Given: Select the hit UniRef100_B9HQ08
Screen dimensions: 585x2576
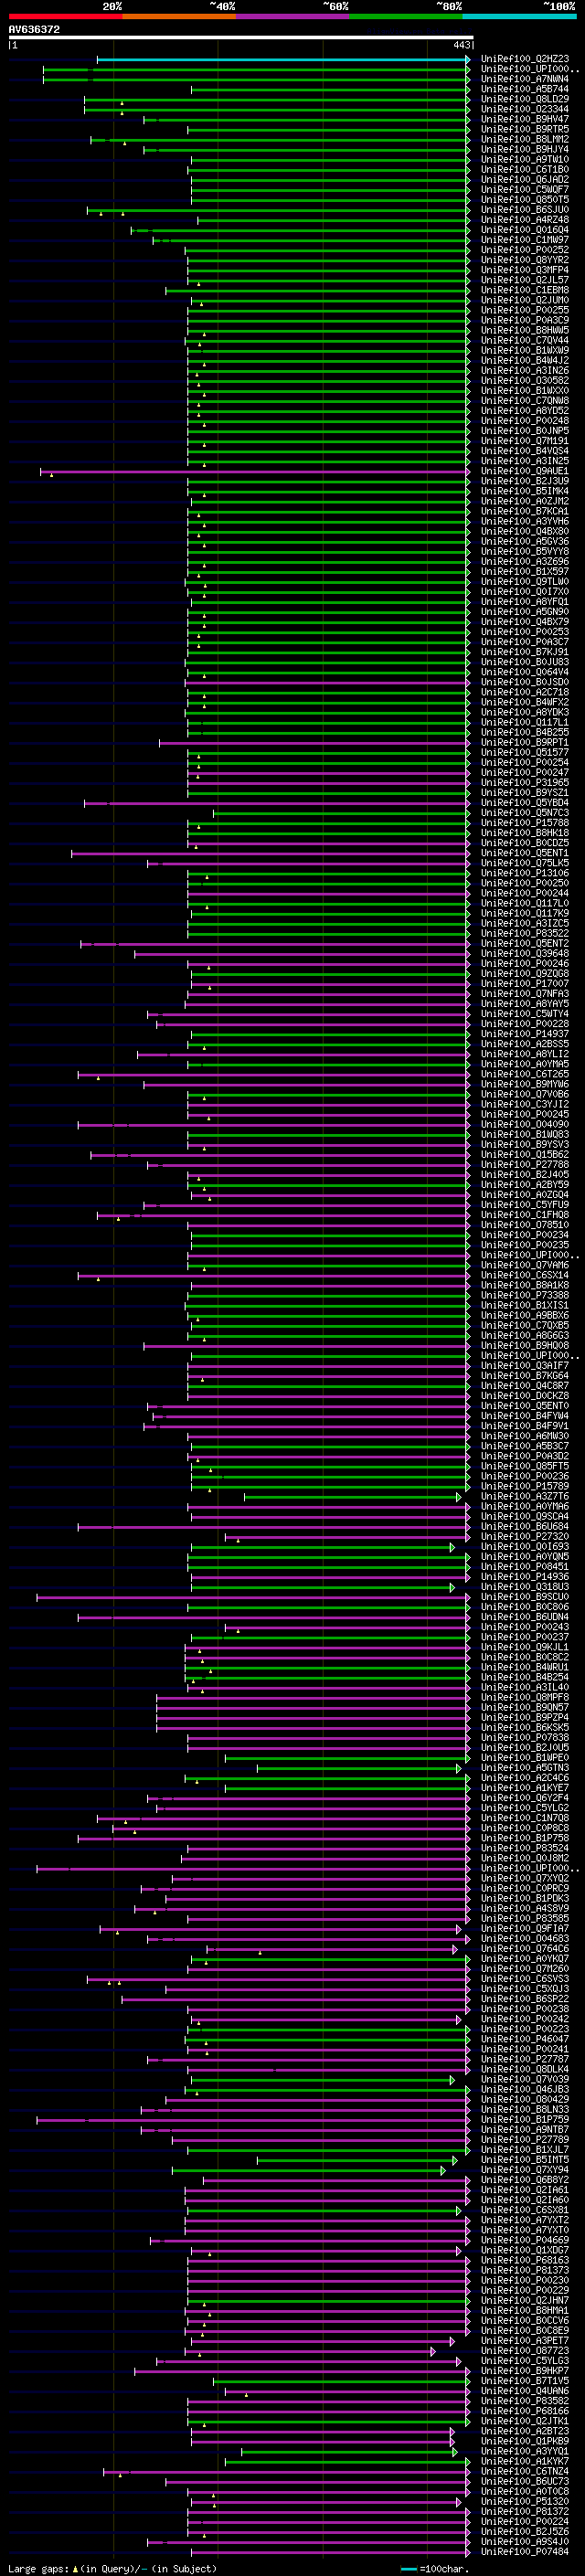Looking at the screenshot, I should tap(525, 1346).
